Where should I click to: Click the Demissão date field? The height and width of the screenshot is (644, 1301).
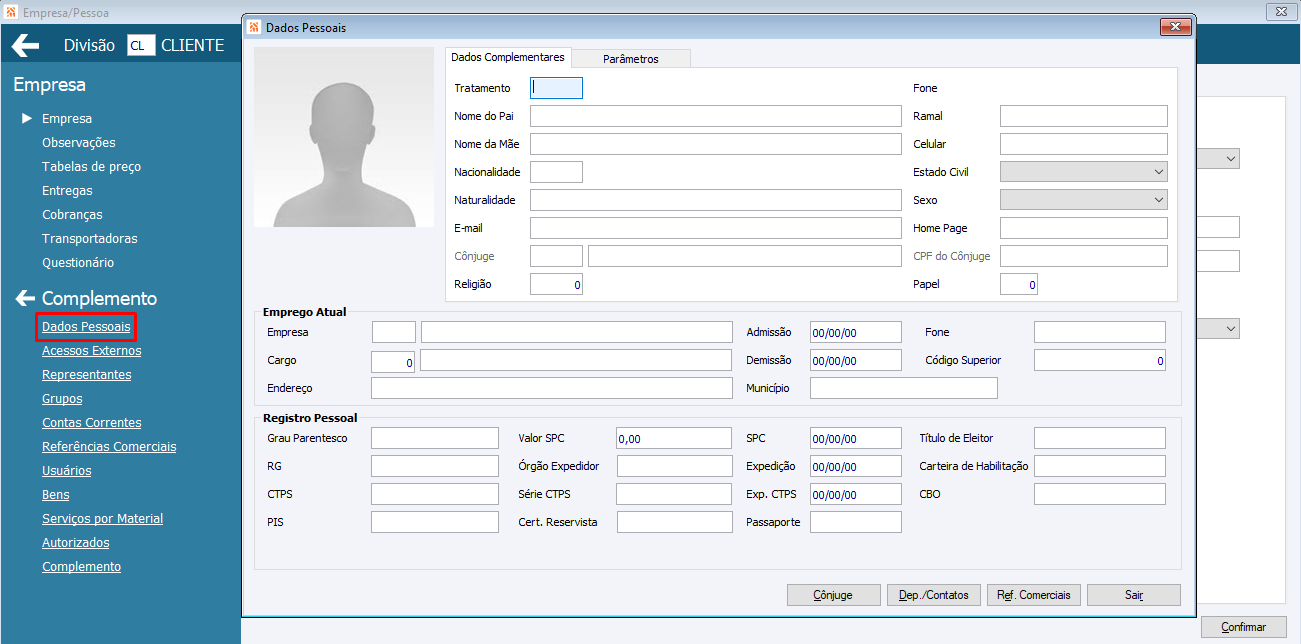pos(856,360)
